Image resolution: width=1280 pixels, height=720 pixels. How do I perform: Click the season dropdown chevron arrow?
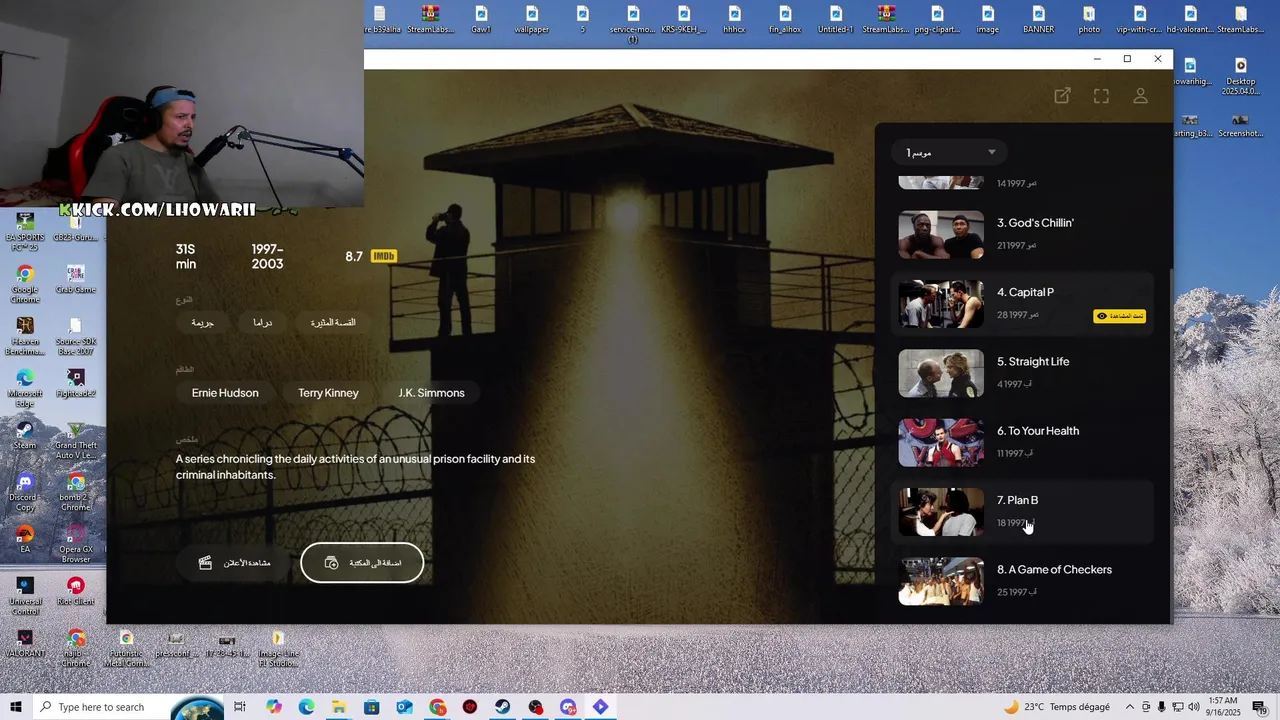[x=991, y=152]
